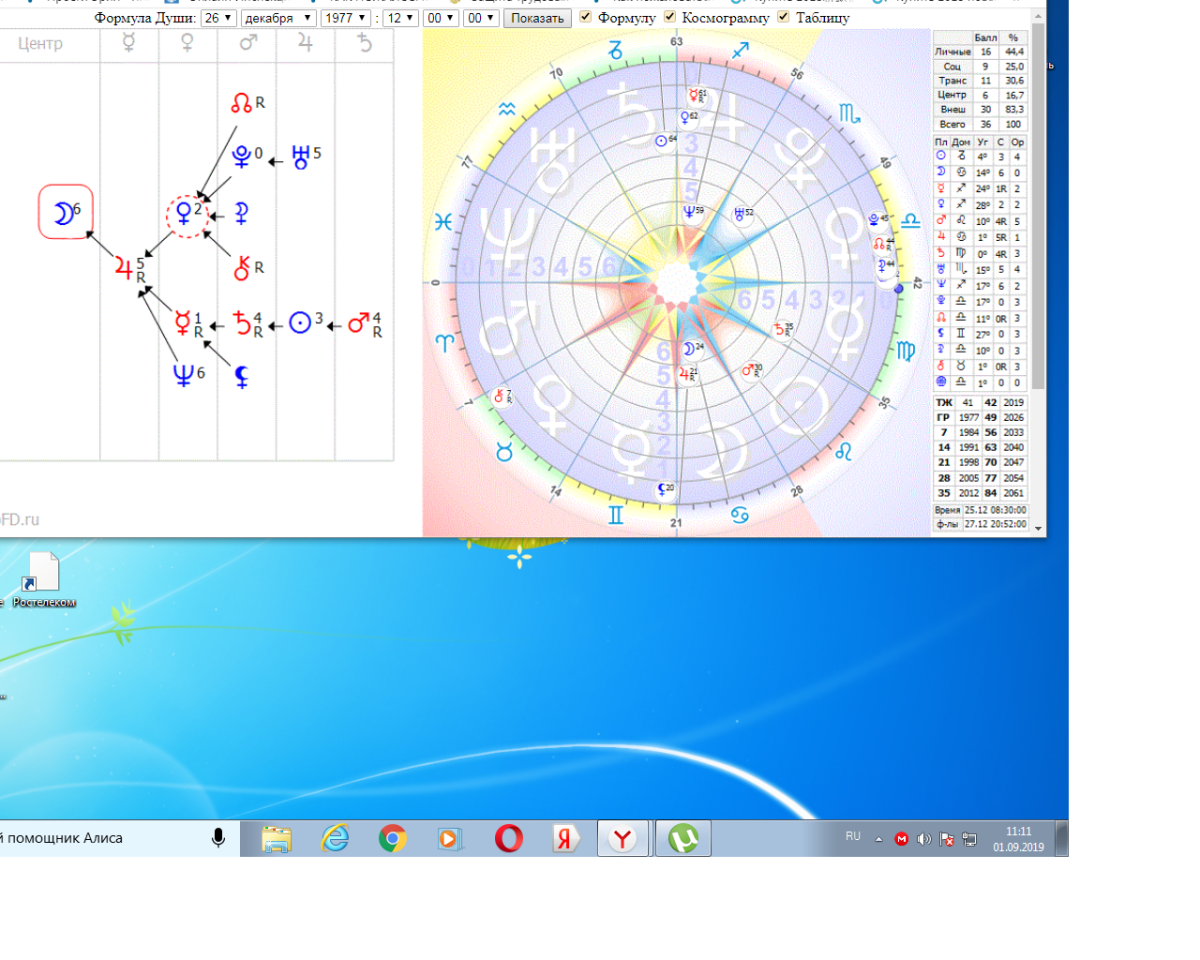1200x960 pixels.
Task: Launch Google Chrome from the taskbar
Action: coord(392,838)
